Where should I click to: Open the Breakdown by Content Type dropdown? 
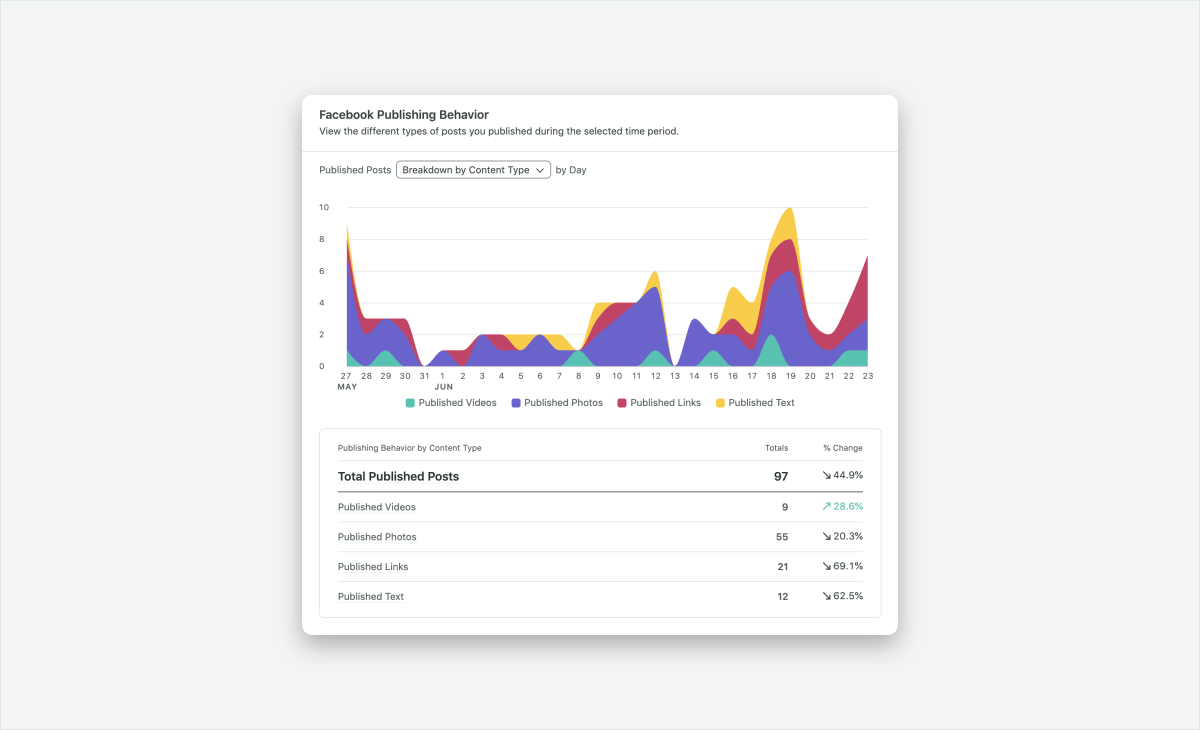(x=473, y=170)
